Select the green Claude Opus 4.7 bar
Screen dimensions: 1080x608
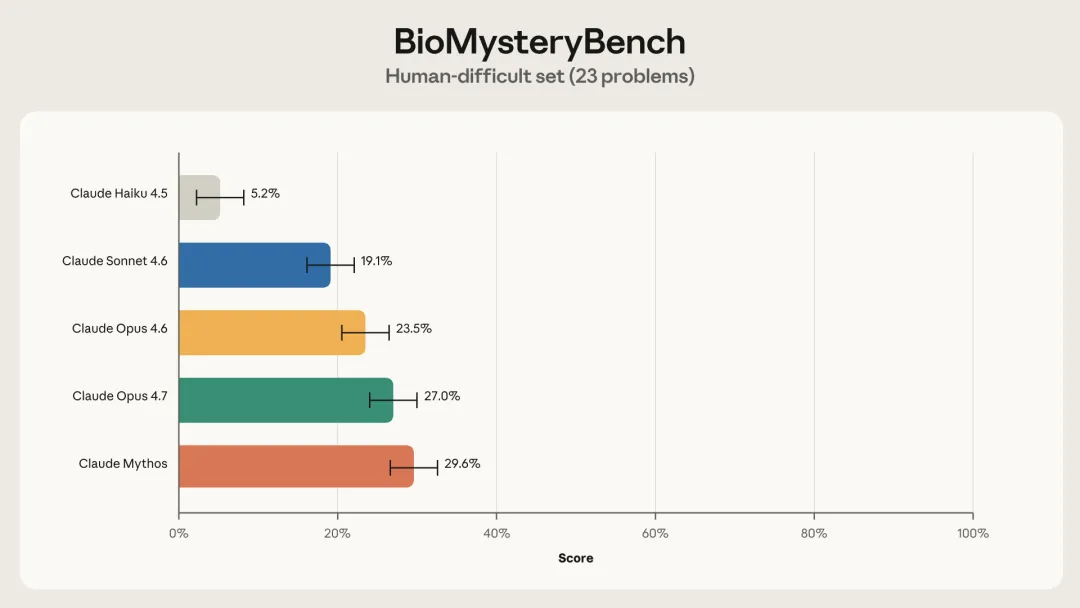tap(285, 400)
